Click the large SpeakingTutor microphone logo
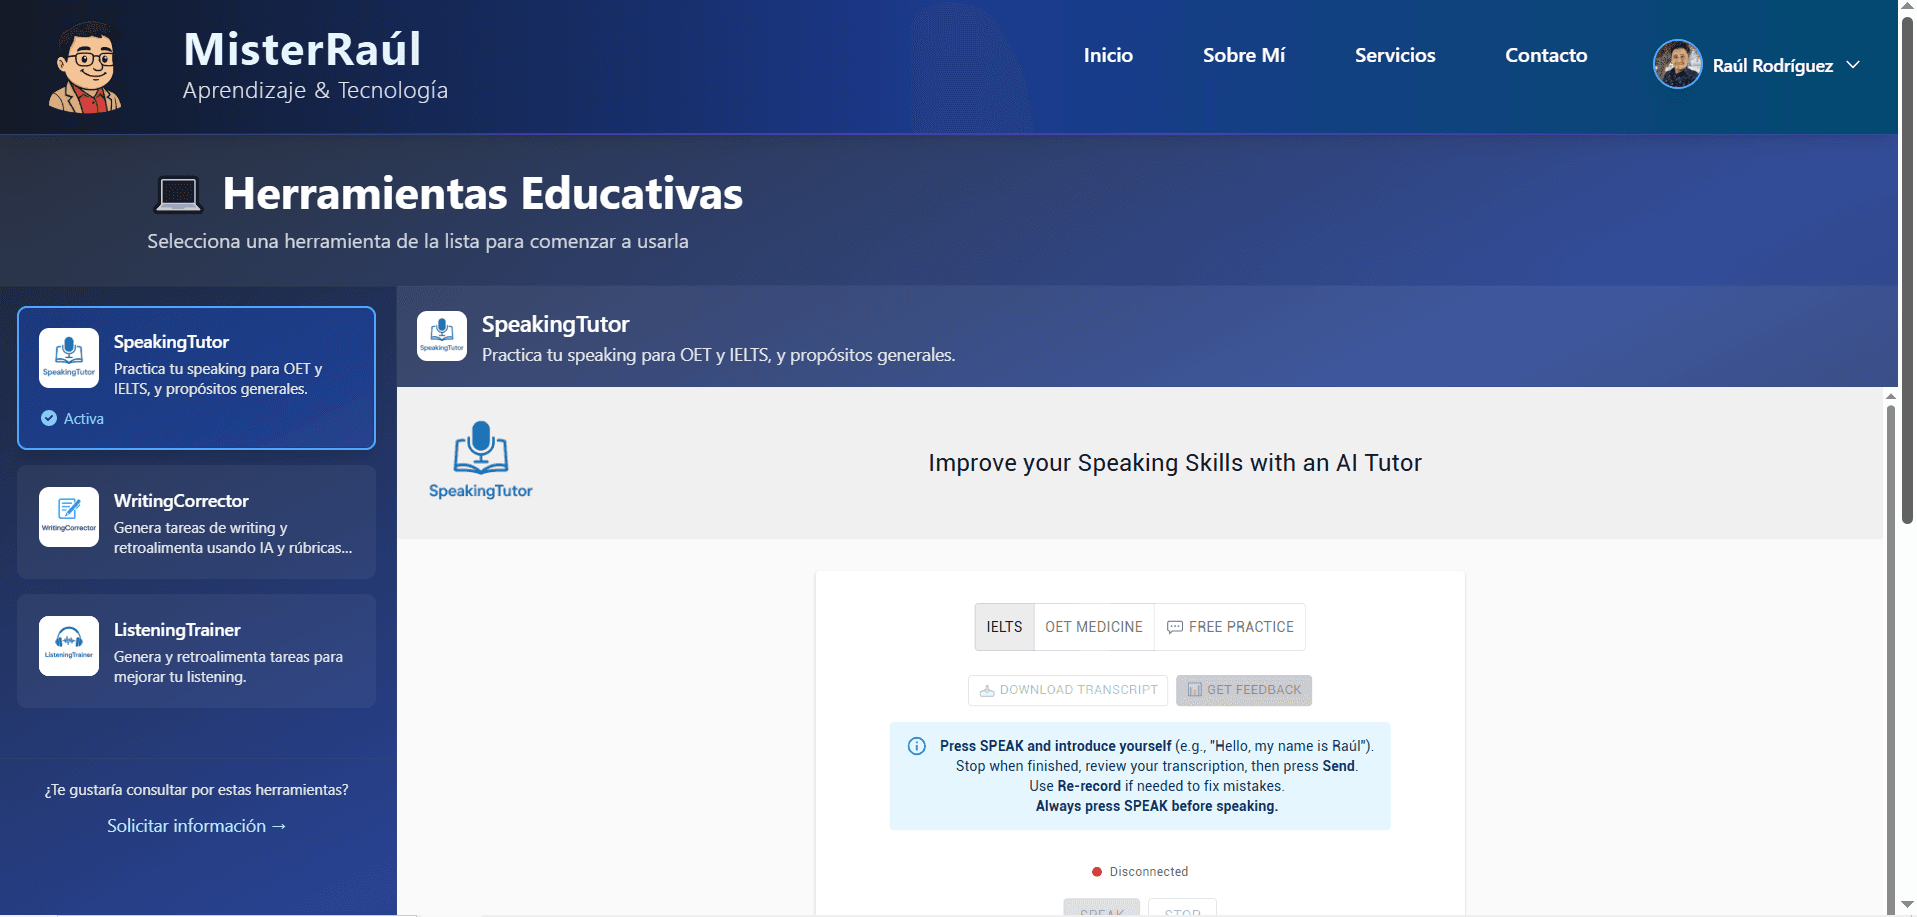Image resolution: width=1917 pixels, height=917 pixels. (x=481, y=460)
